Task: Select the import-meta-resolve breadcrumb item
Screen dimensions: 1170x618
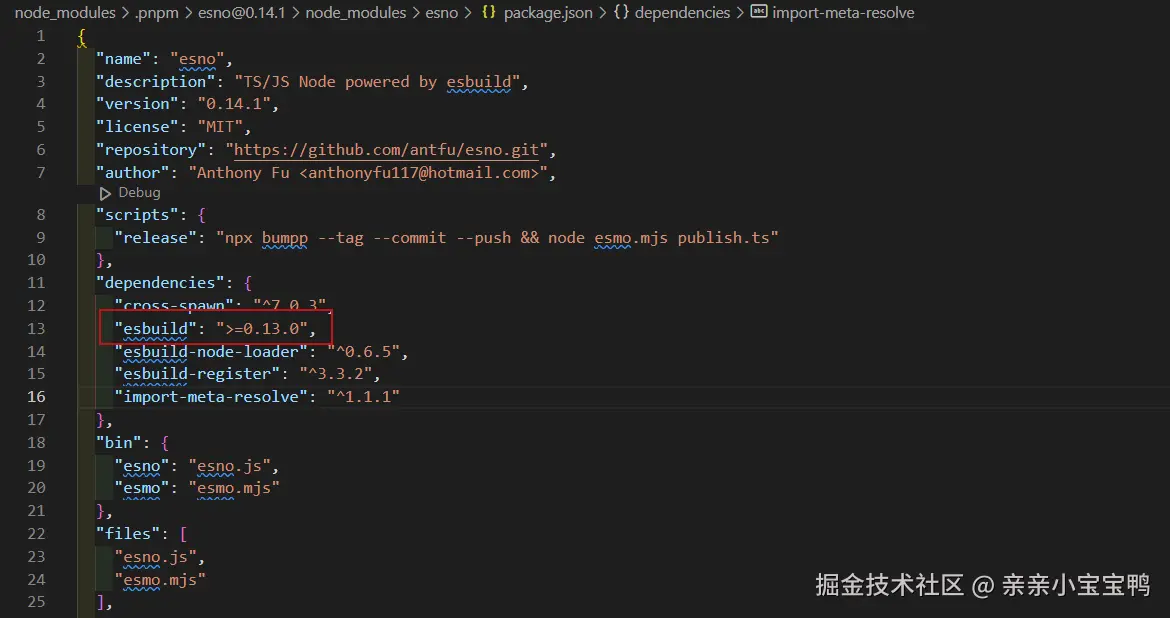Action: click(x=843, y=13)
